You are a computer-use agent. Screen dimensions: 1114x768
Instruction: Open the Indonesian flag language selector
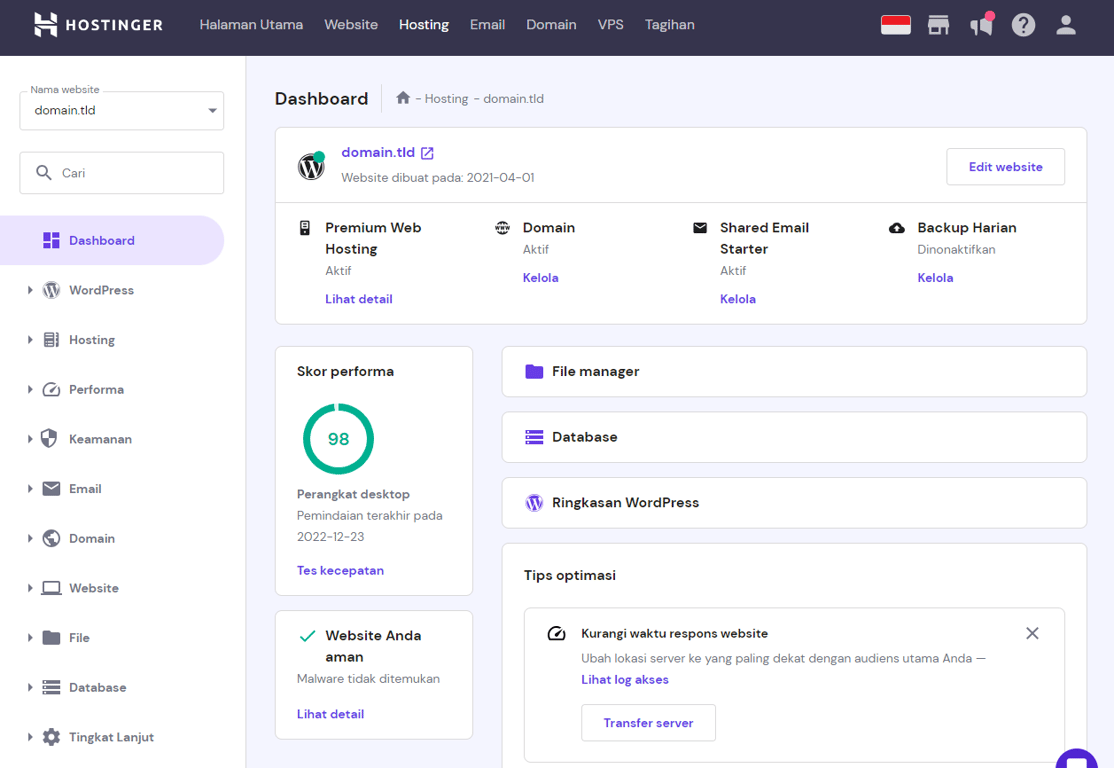(x=895, y=25)
